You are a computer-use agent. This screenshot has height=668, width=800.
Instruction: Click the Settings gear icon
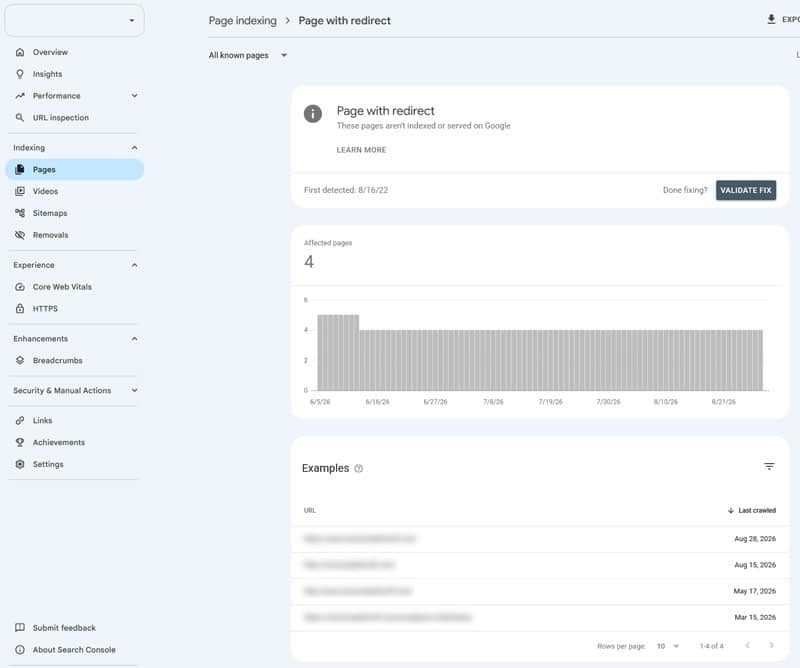point(20,464)
